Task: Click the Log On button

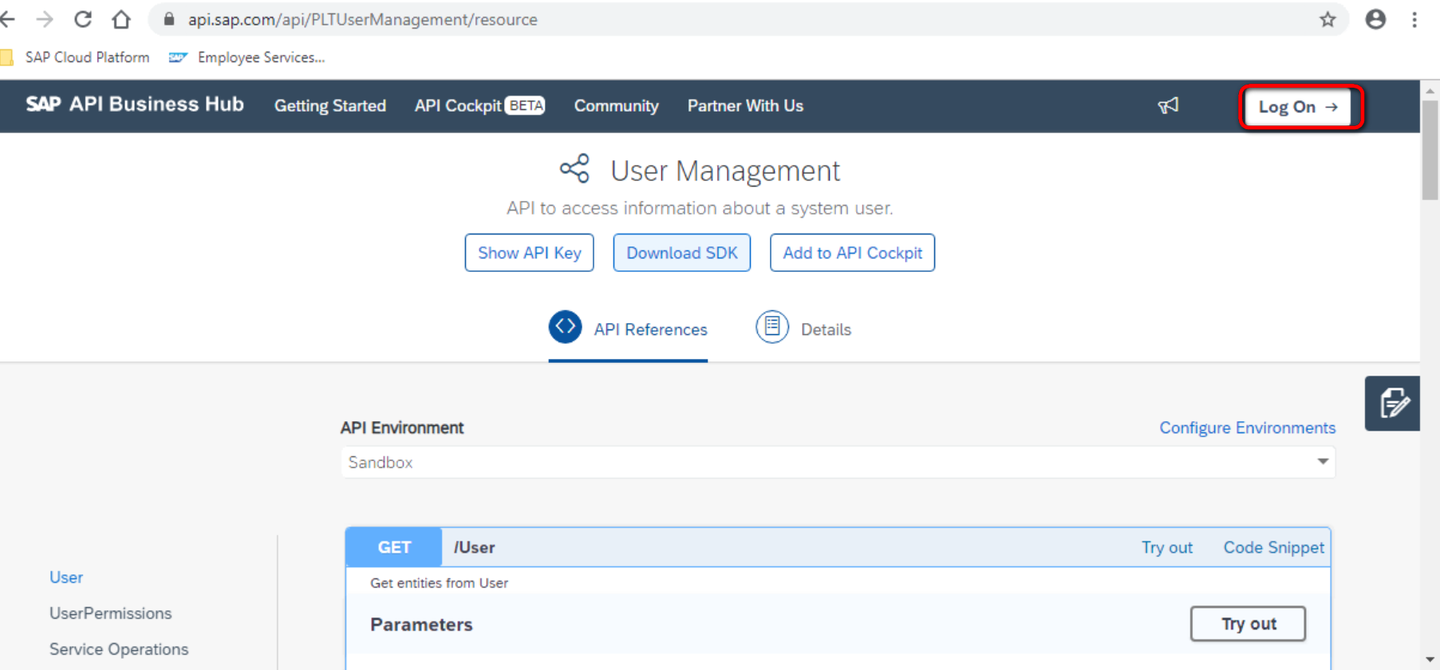Action: click(x=1299, y=106)
